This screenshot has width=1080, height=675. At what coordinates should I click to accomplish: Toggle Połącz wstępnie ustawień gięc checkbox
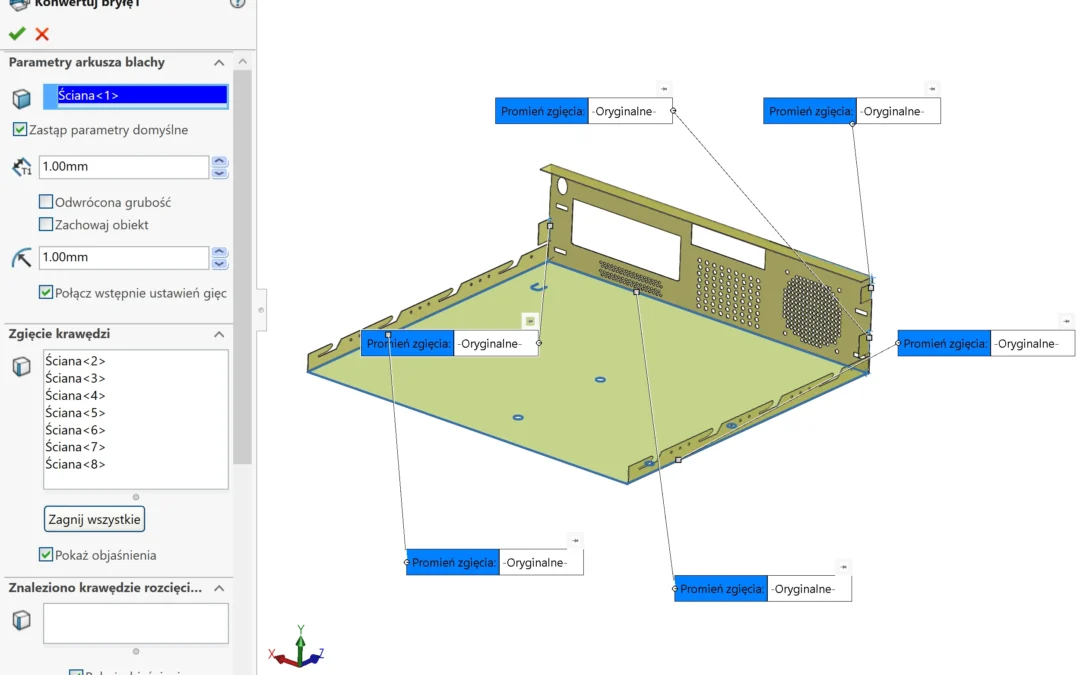point(45,293)
